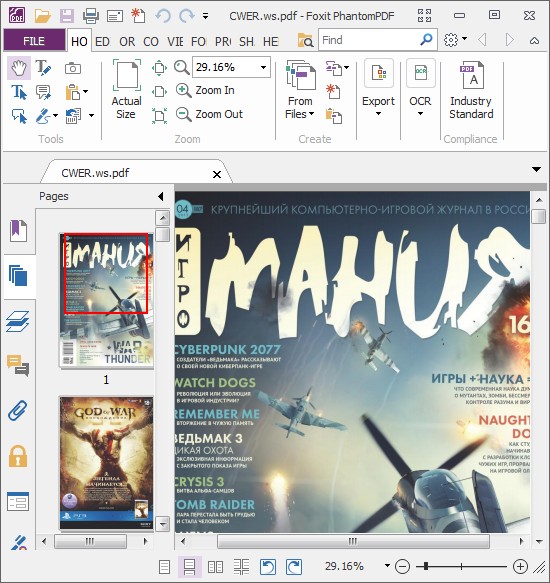Open the document tab list dropdown
The image size is (550, 583).
[536, 170]
